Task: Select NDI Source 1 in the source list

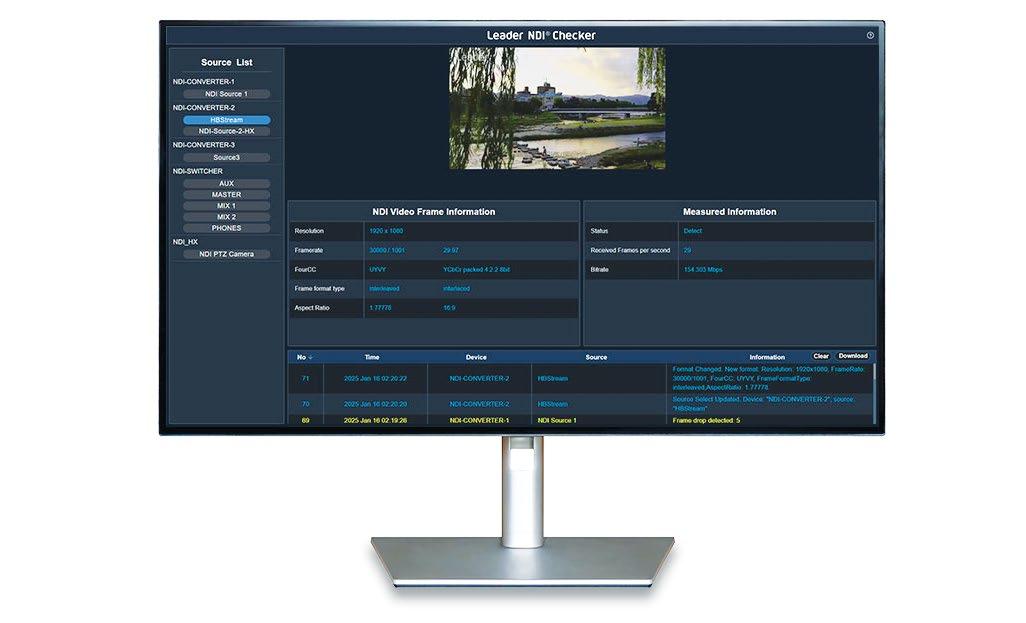Action: (226, 94)
